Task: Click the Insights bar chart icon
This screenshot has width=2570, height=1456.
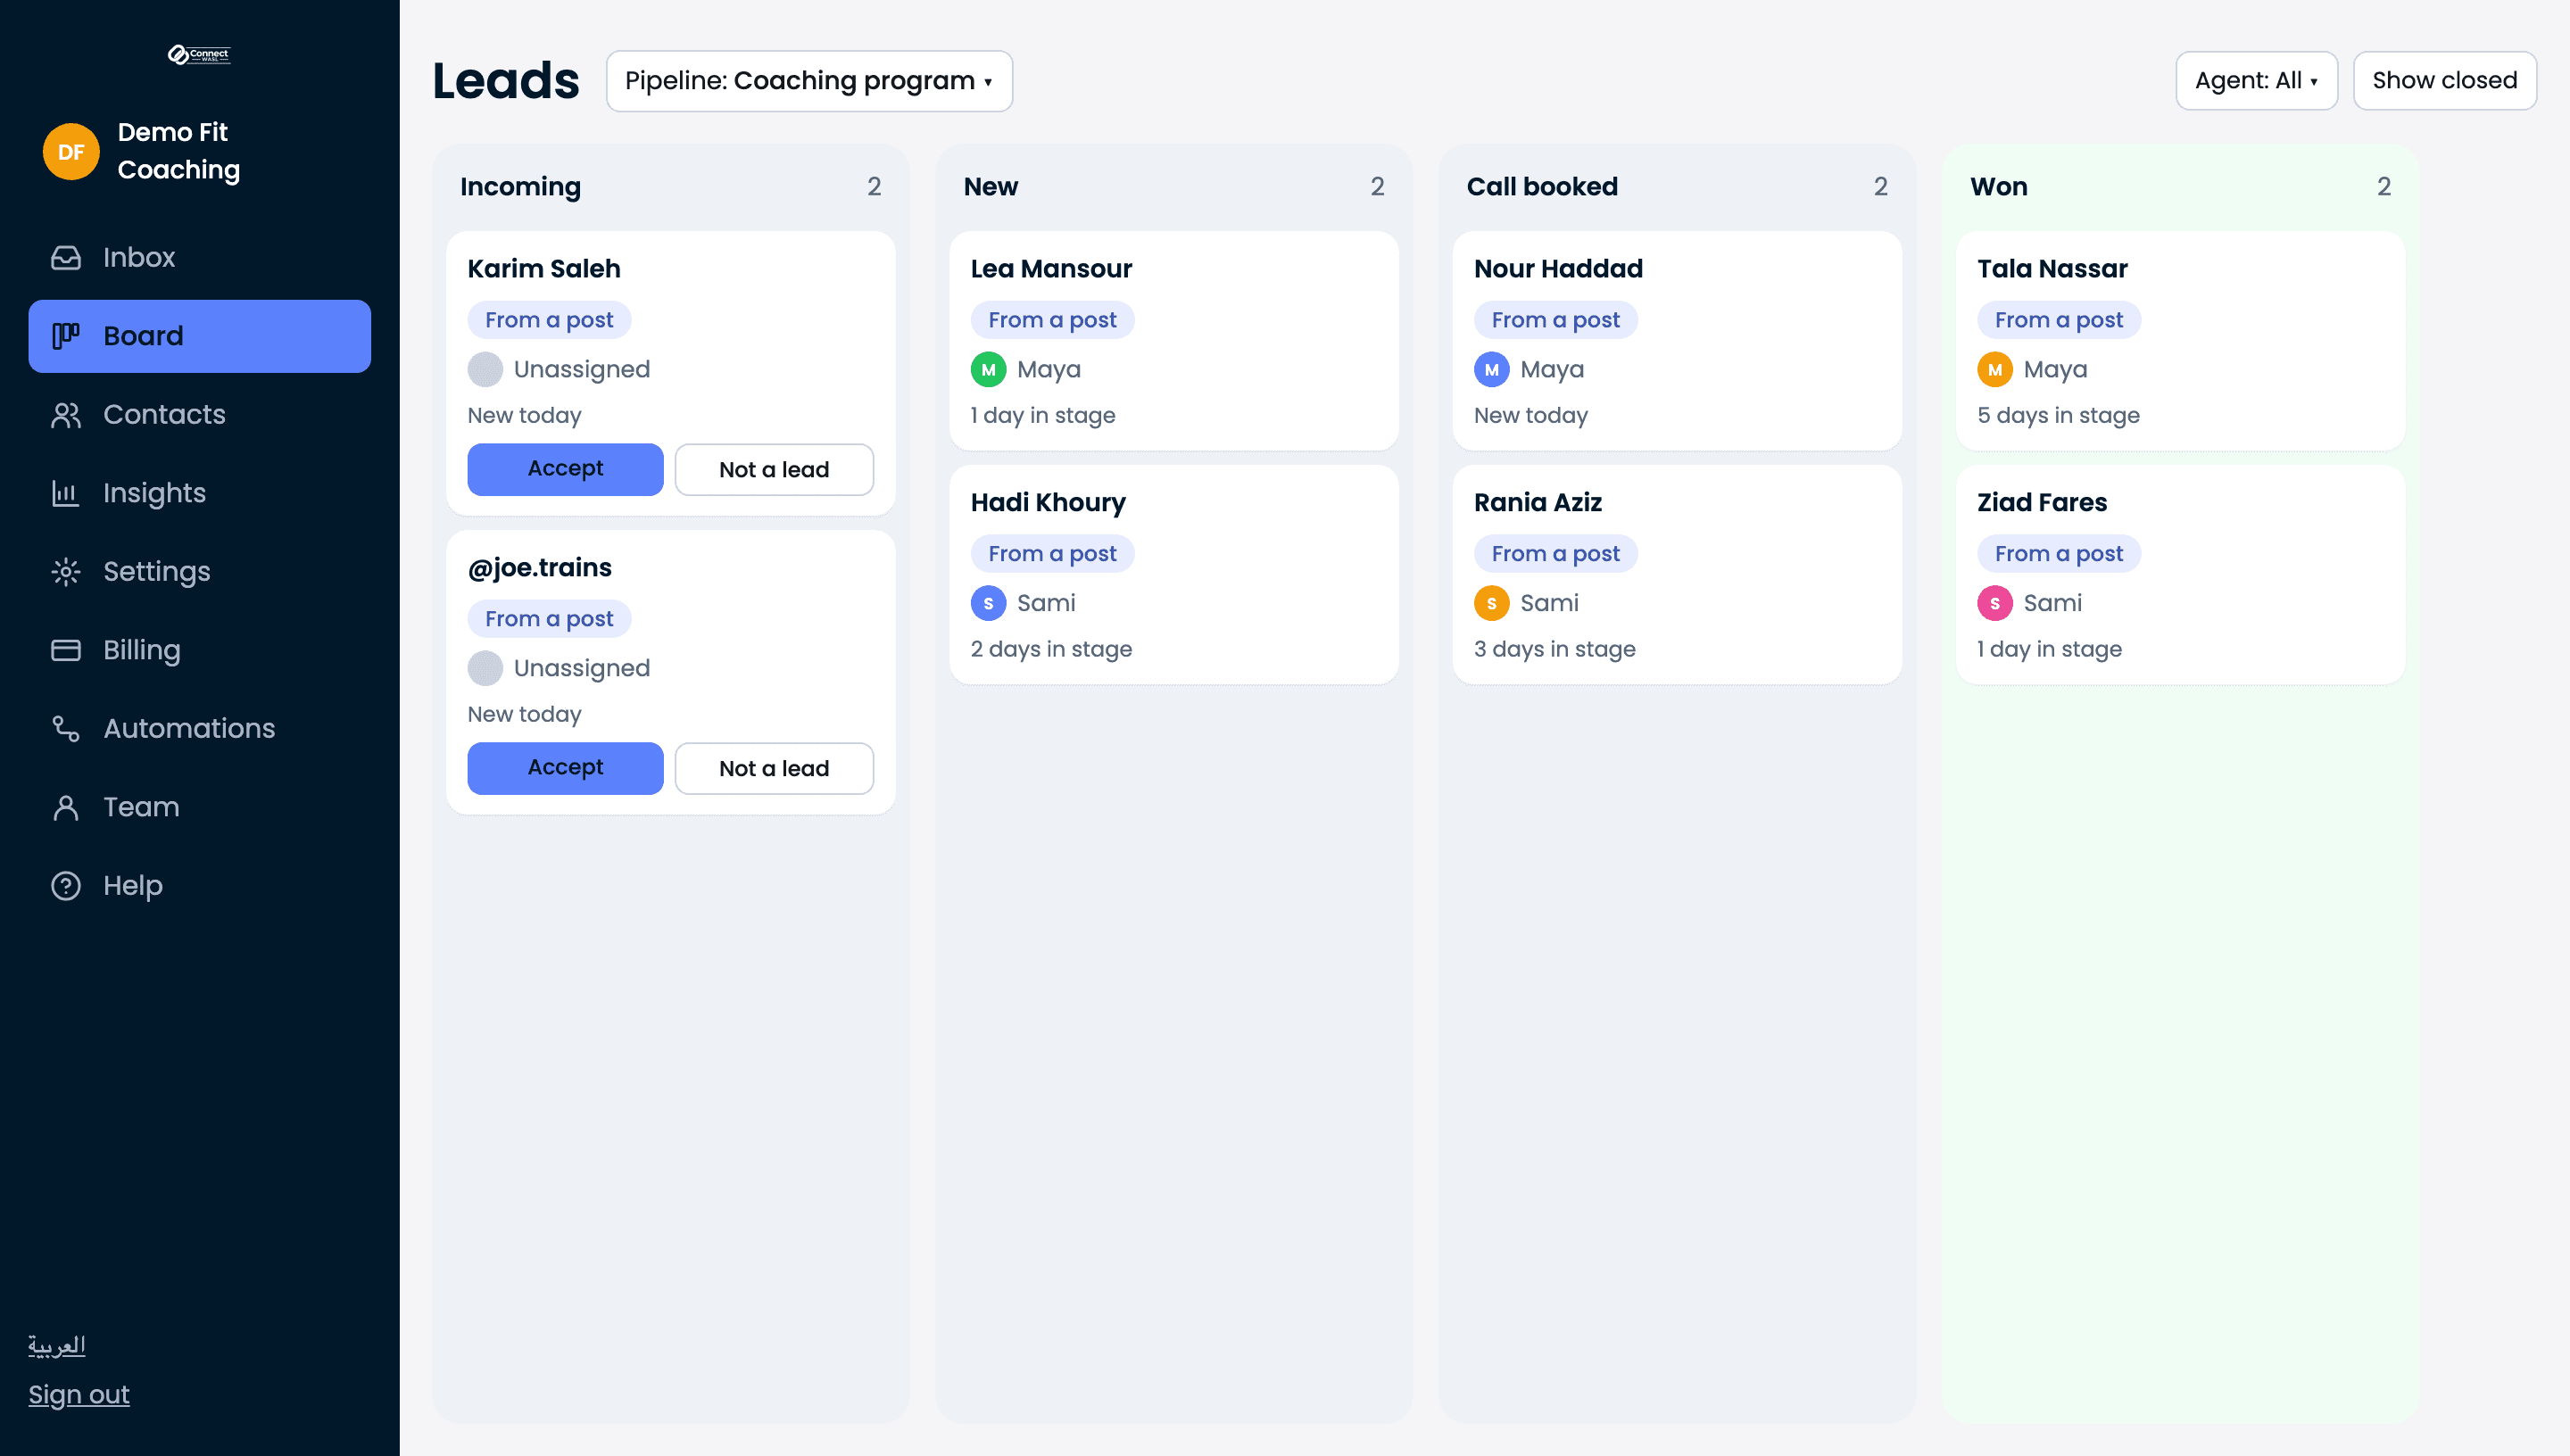Action: (66, 493)
